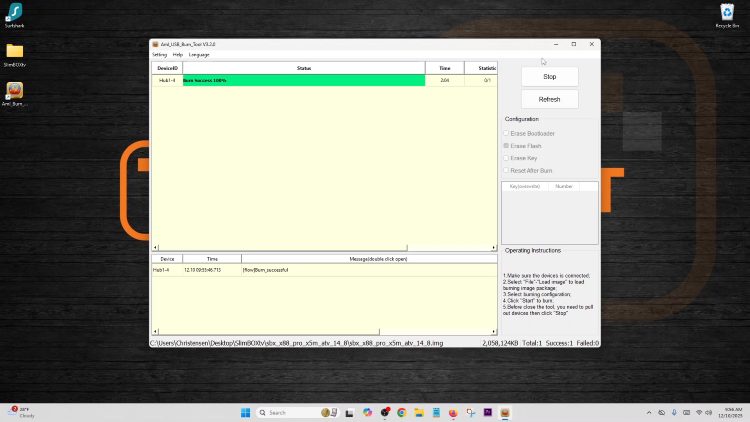This screenshot has width=750, height=422.
Task: Click the Key(overwrite) column header
Action: 525,186
